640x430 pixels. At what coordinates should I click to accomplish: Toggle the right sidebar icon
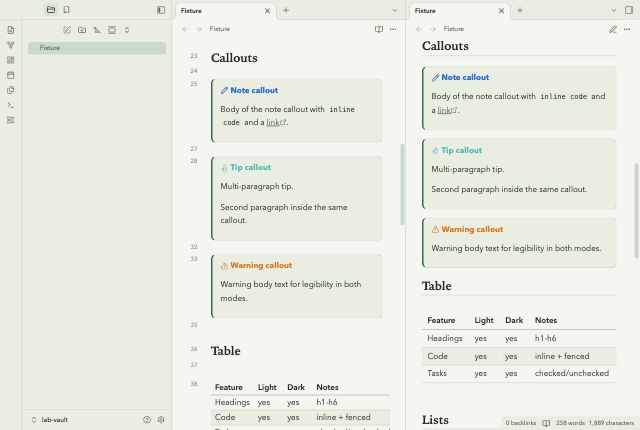(629, 10)
